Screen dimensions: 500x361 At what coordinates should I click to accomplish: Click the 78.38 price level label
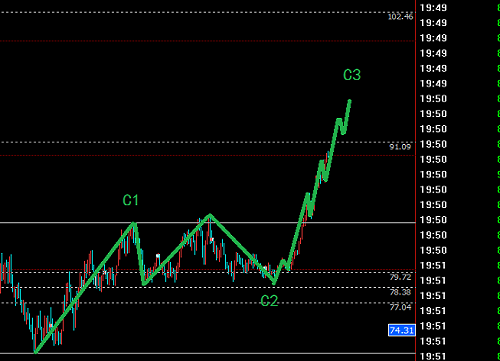coord(400,292)
